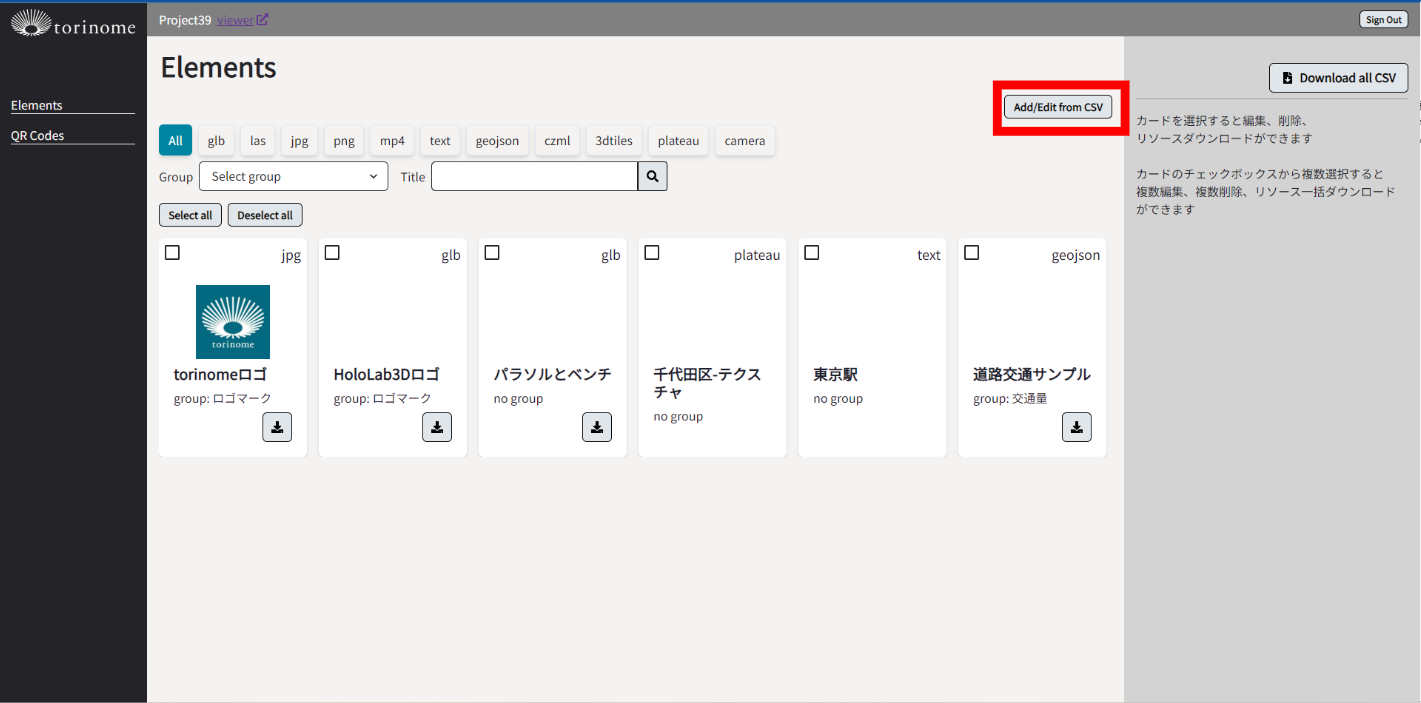The width and height of the screenshot is (1421, 703).
Task: Open viewer external link icon
Action: (x=262, y=19)
